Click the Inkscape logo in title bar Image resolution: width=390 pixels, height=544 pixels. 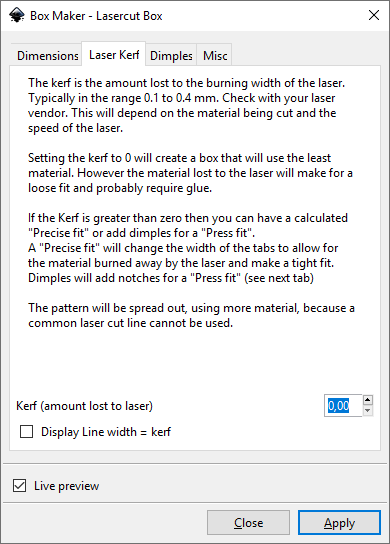(16, 16)
